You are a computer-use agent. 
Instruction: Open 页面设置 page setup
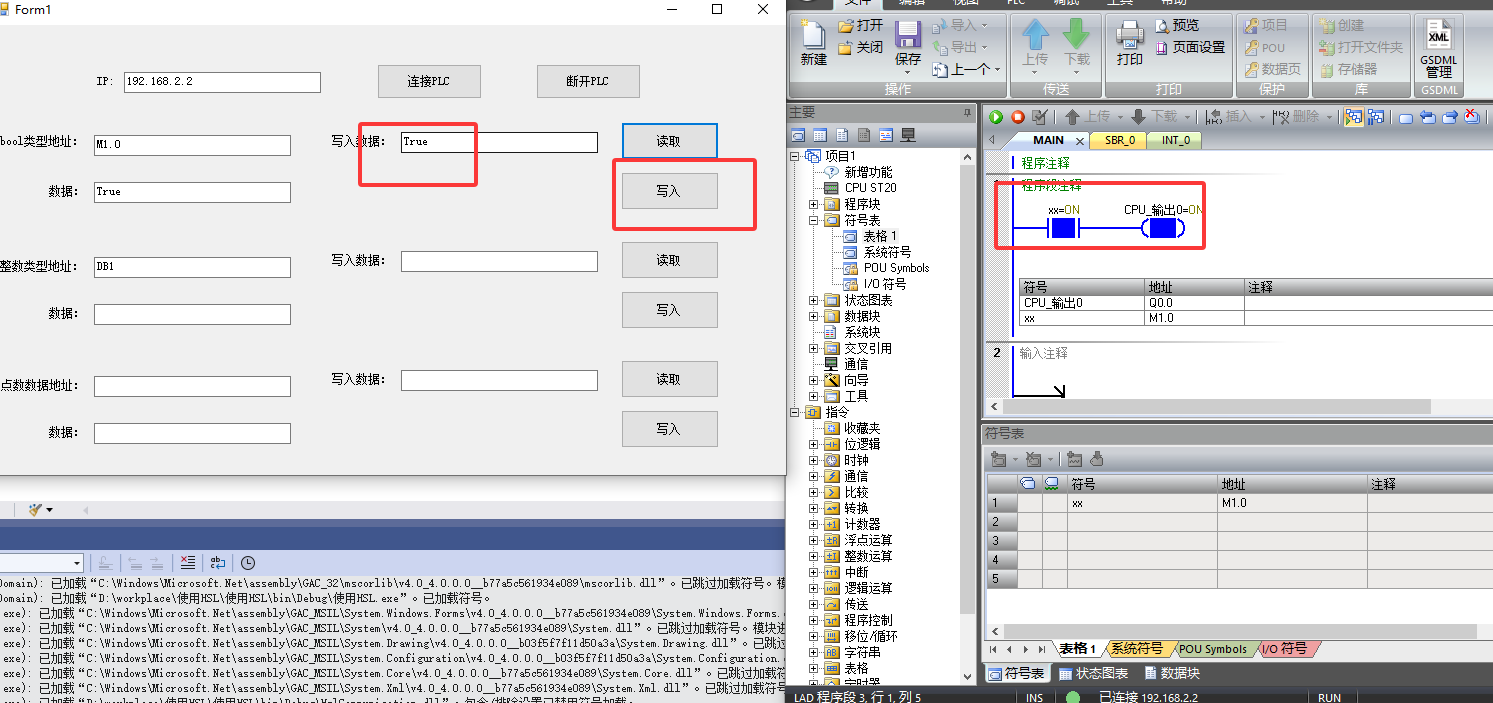tap(1196, 47)
